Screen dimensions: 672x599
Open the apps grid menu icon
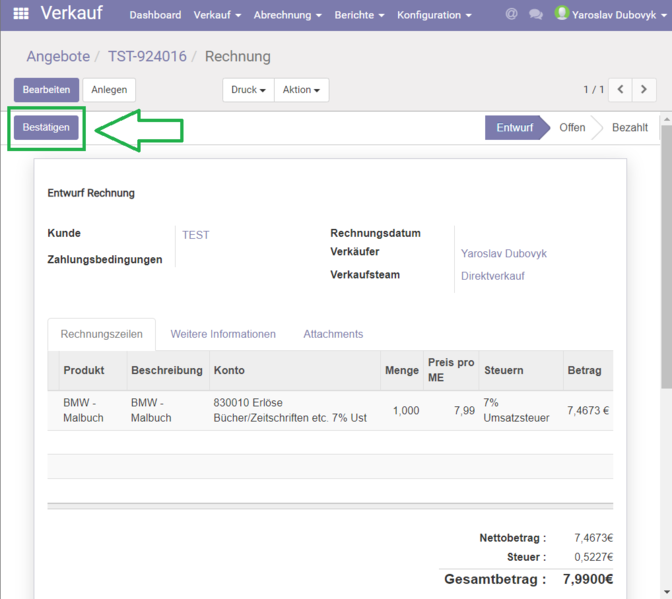21,14
